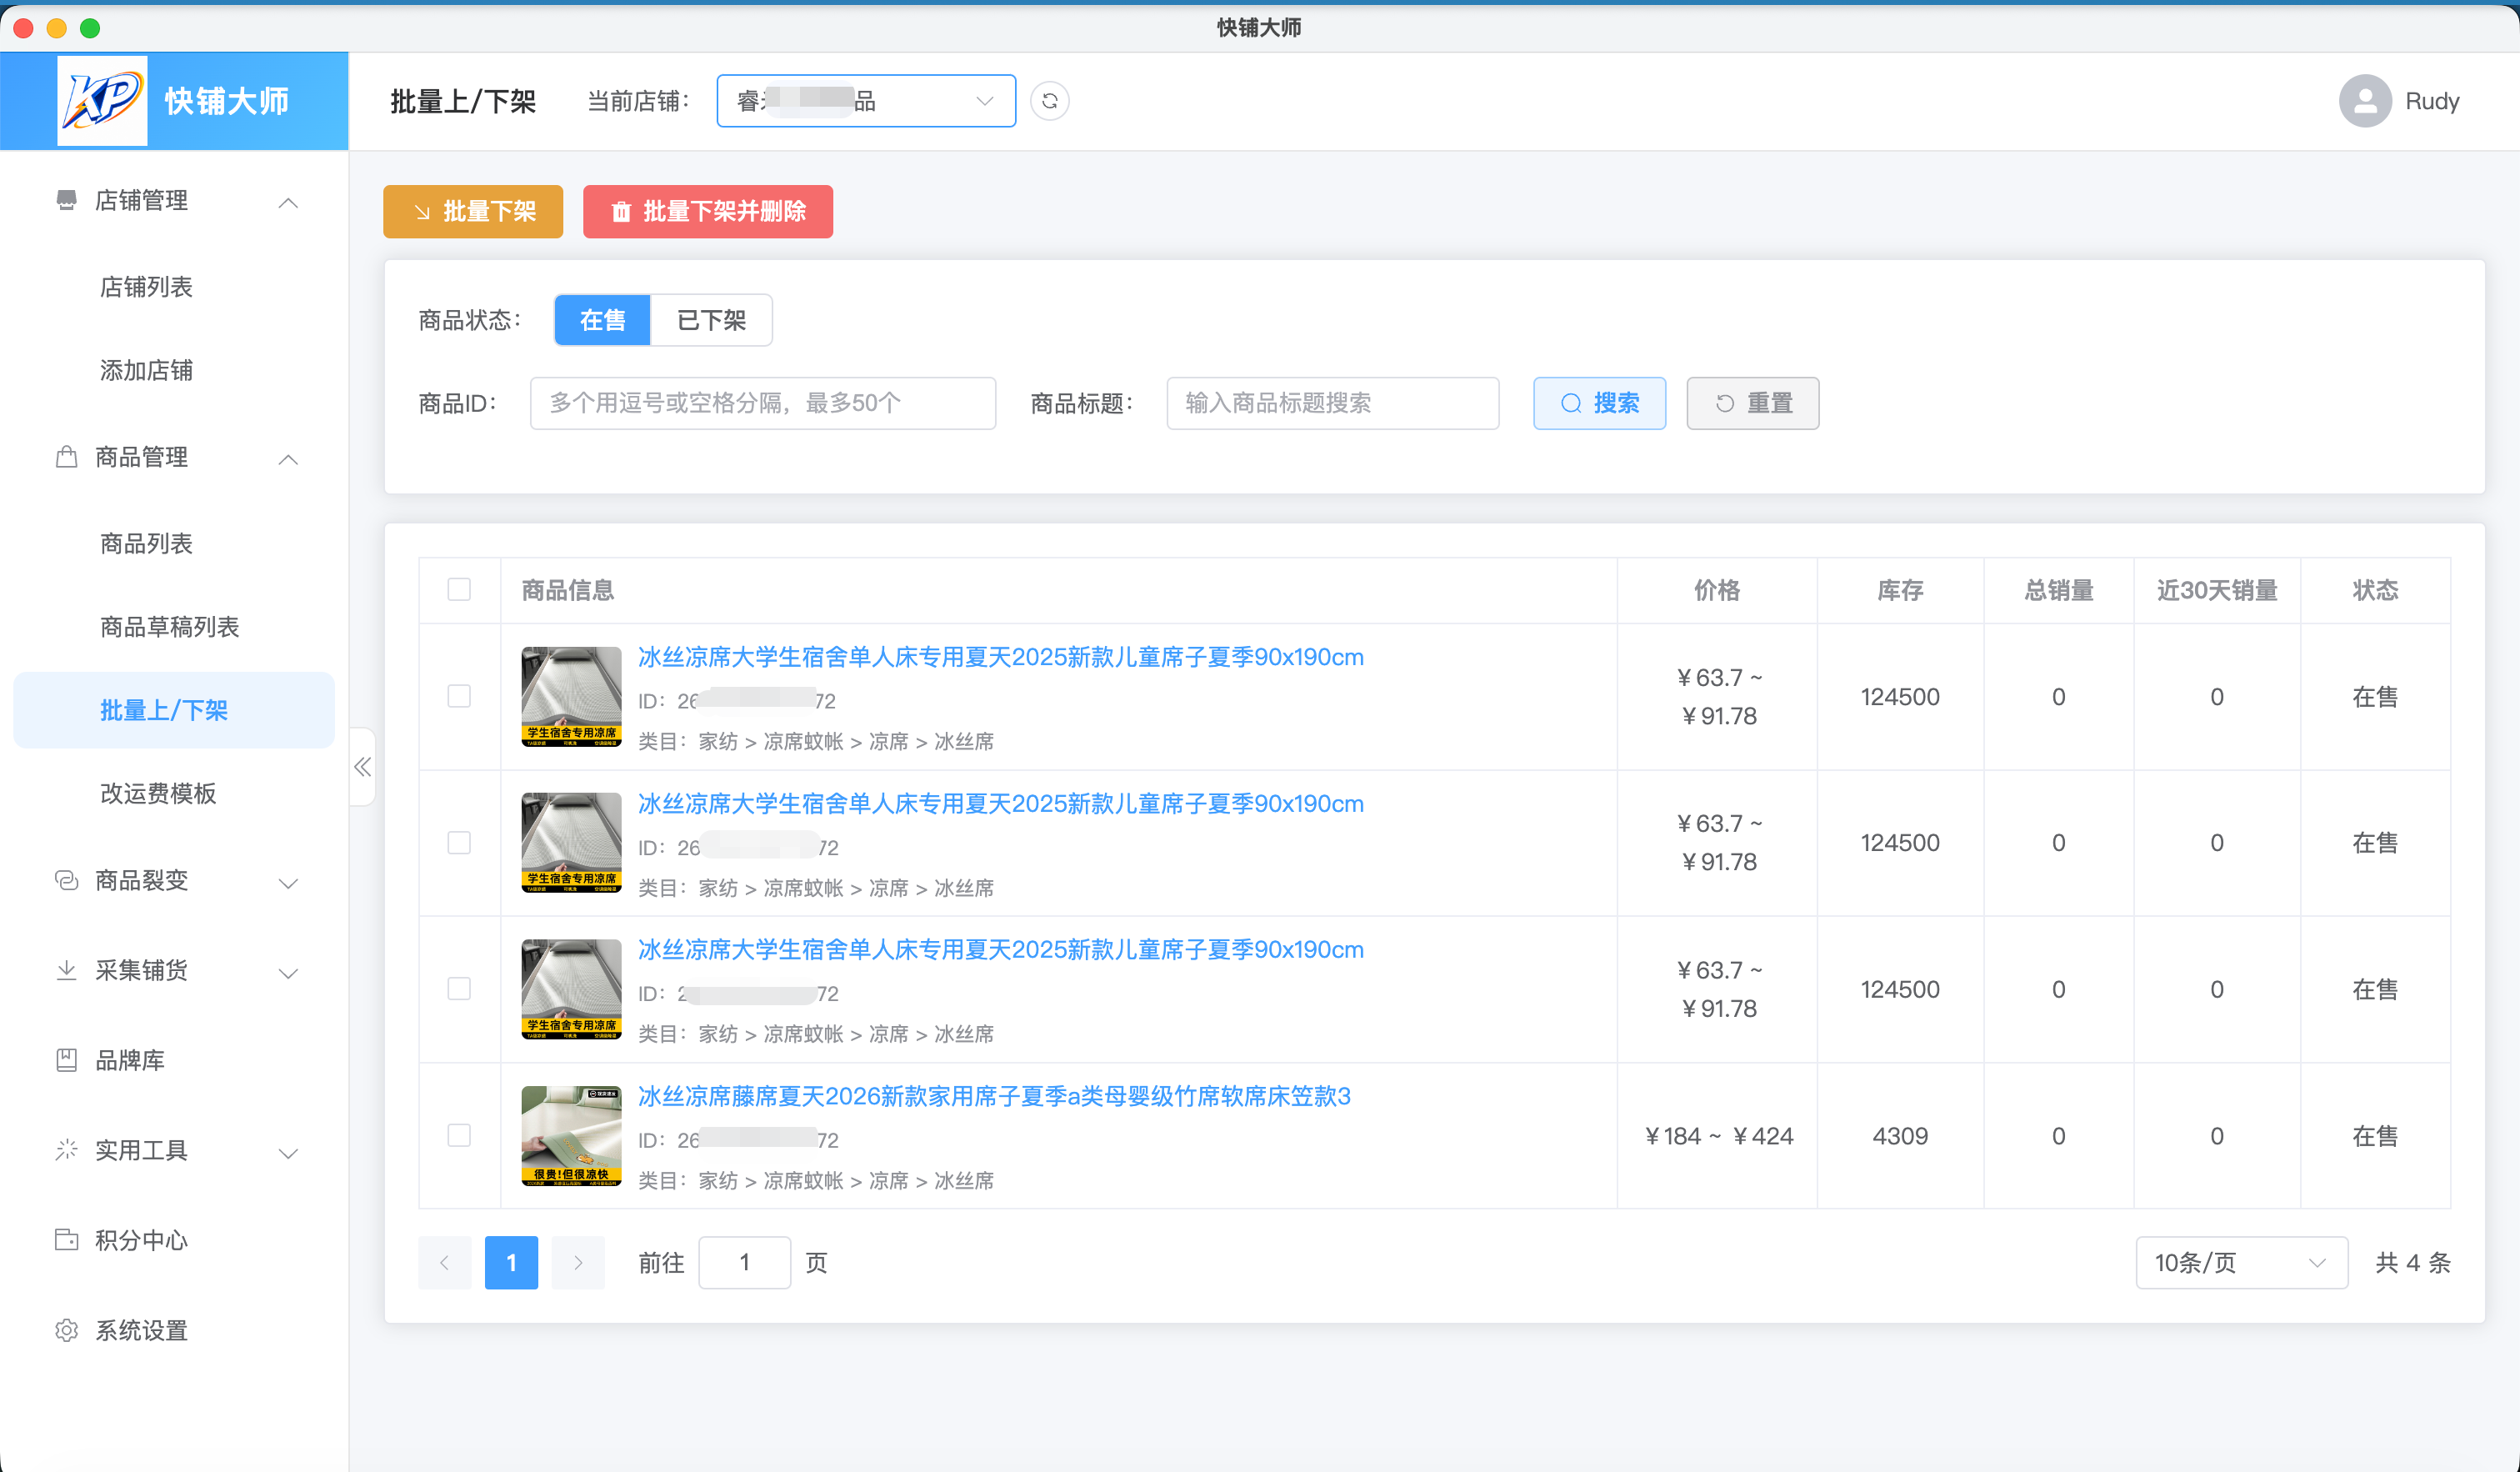Viewport: 2520px width, 1472px height.
Task: Click the ¥184 ~ ¥424 price cell
Action: click(x=1718, y=1136)
